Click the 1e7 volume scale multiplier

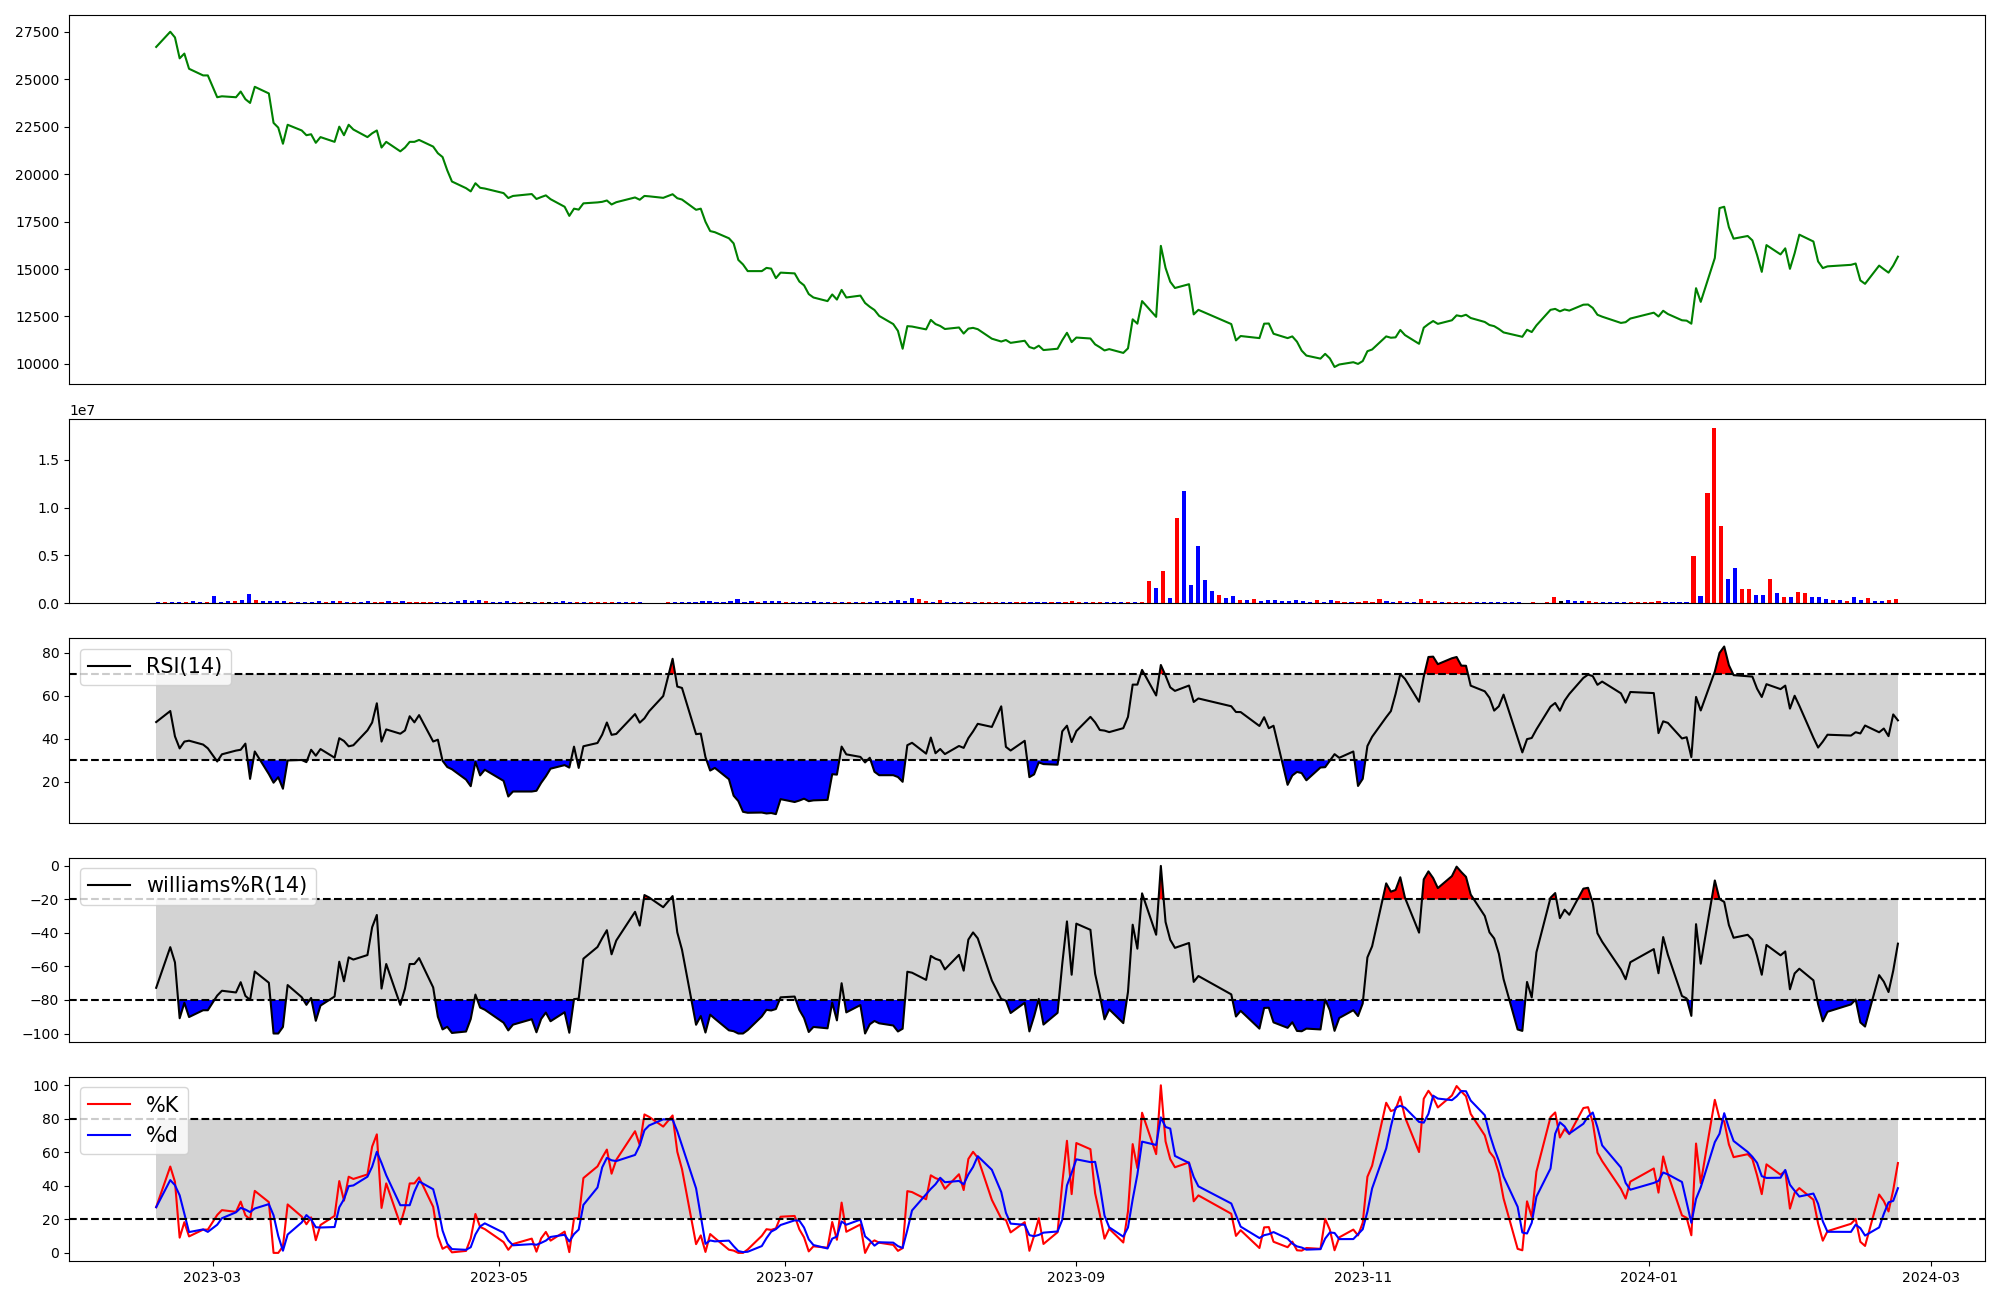click(x=82, y=410)
